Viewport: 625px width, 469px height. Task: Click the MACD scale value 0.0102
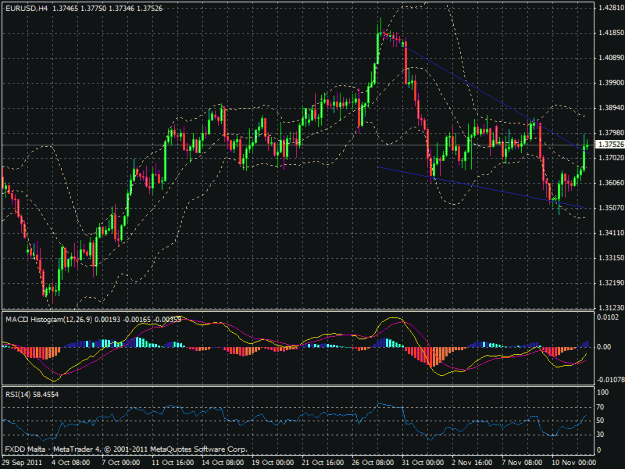606,317
